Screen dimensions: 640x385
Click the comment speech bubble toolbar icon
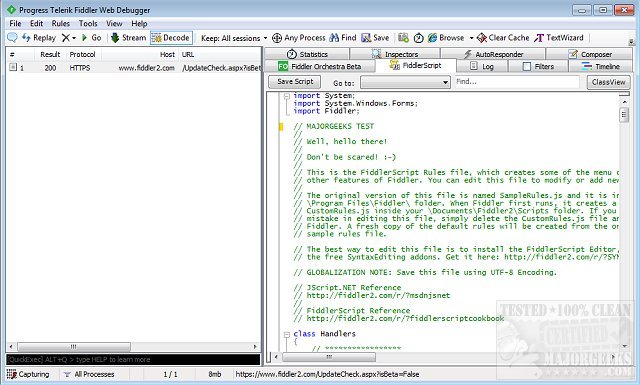coord(12,38)
